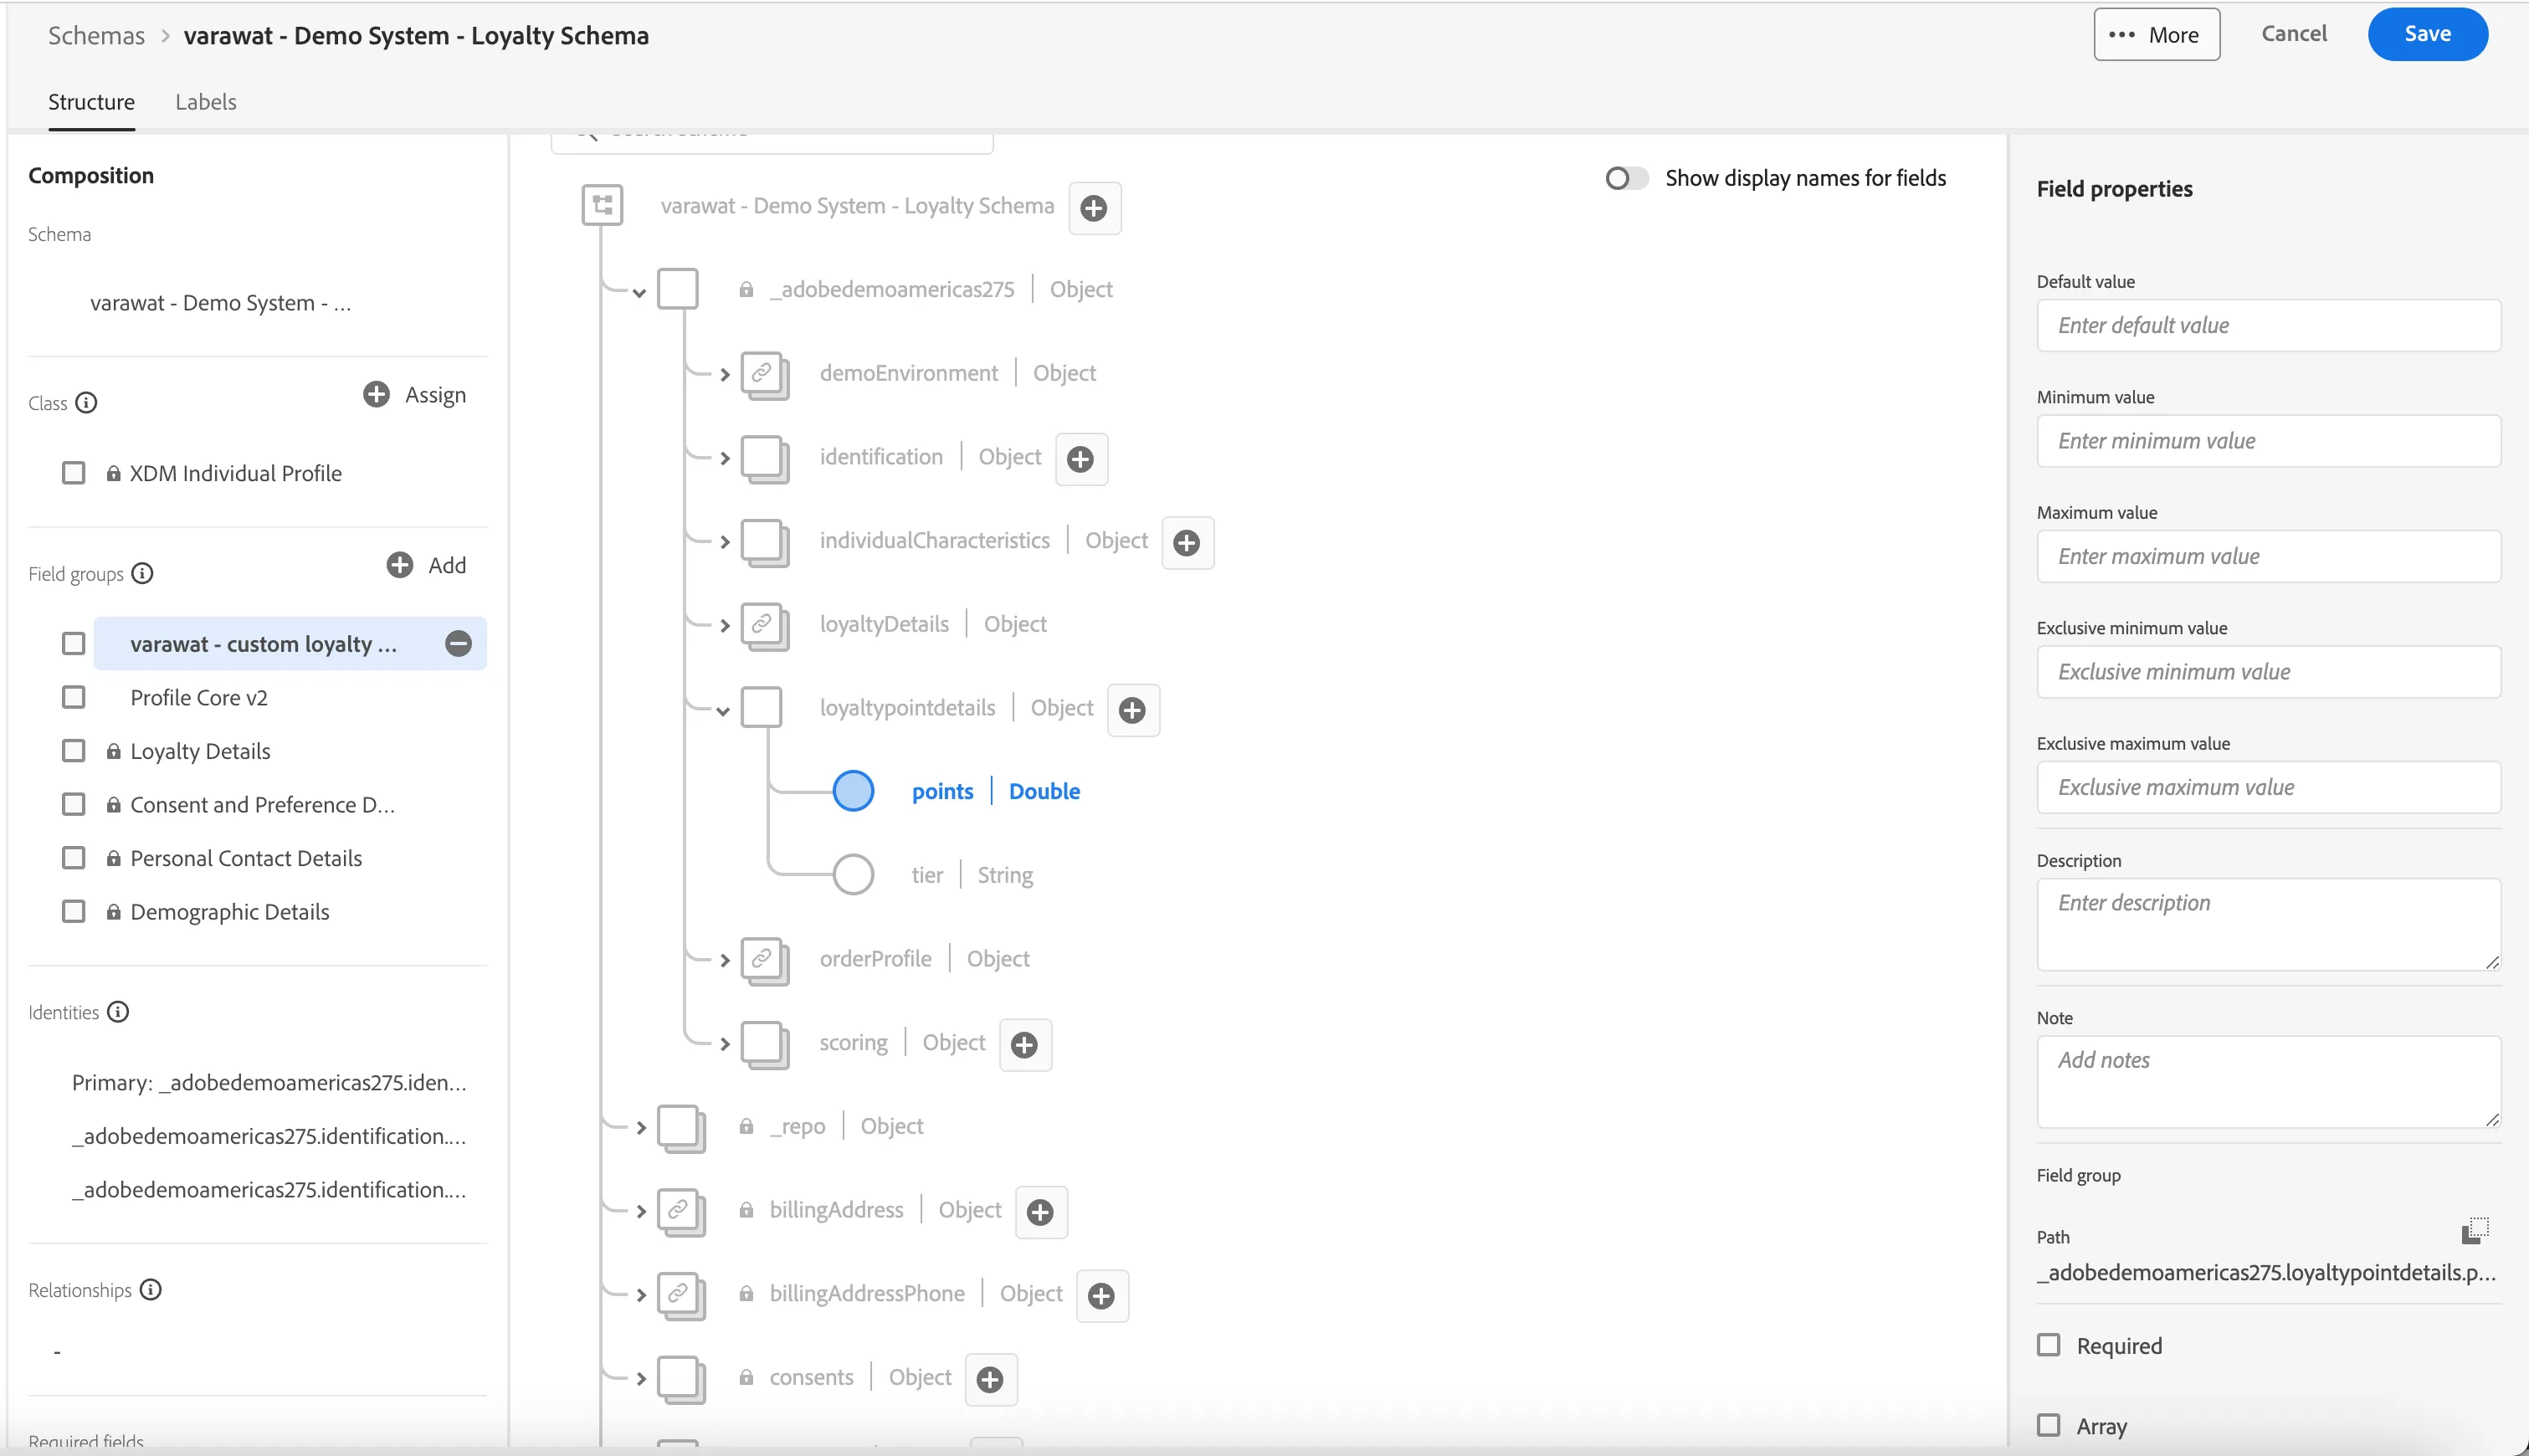The image size is (2529, 1456).
Task: Select the points Double field
Action: pyautogui.click(x=995, y=791)
